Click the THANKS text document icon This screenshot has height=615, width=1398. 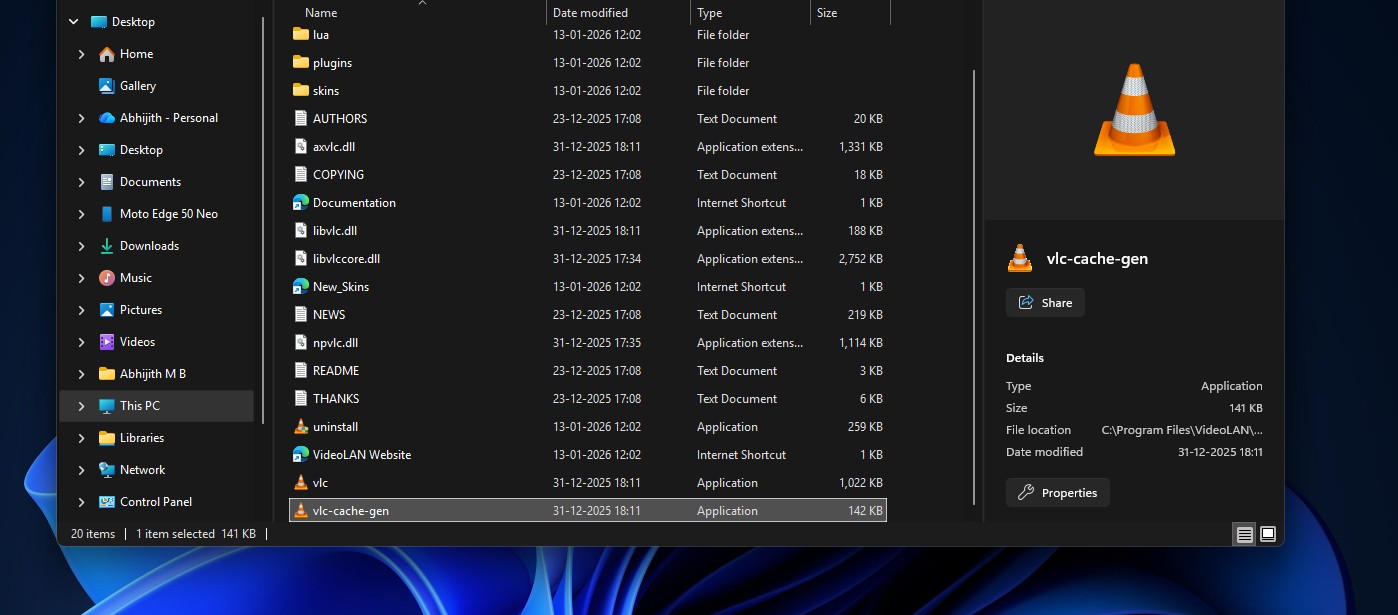coord(301,398)
